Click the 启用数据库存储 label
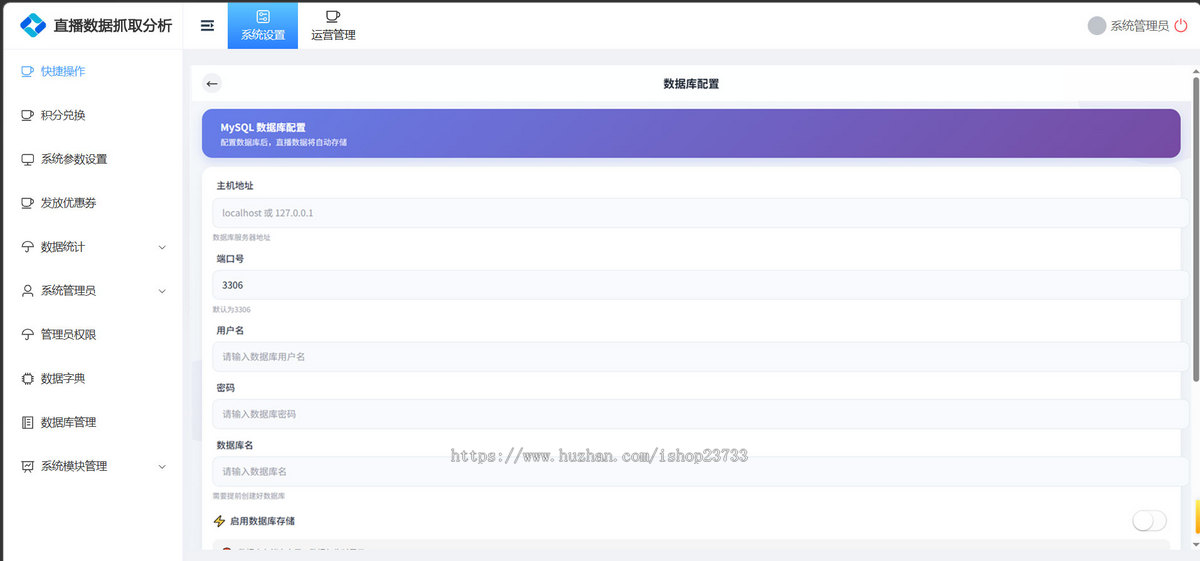Viewport: 1200px width, 561px height. (262, 521)
